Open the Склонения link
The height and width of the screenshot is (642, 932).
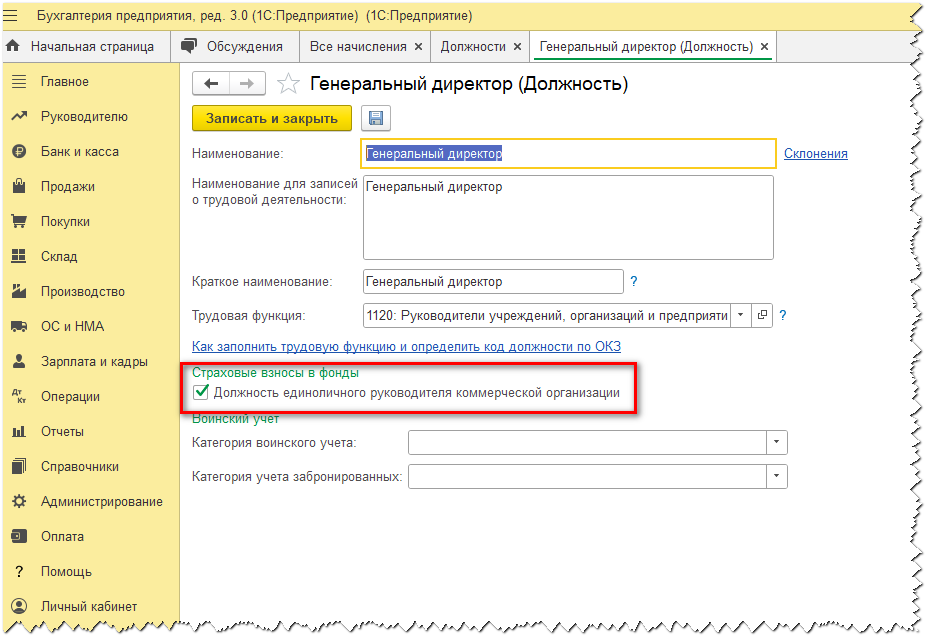pyautogui.click(x=816, y=153)
